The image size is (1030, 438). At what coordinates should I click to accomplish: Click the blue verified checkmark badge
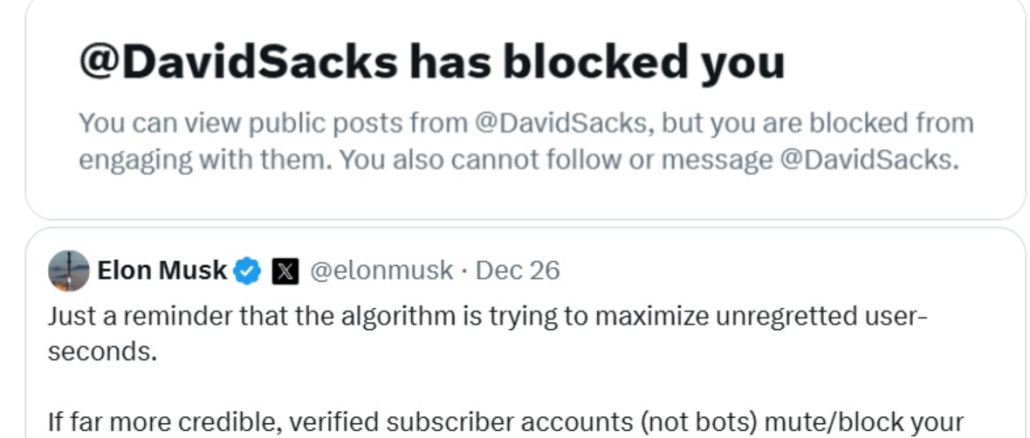tap(247, 270)
